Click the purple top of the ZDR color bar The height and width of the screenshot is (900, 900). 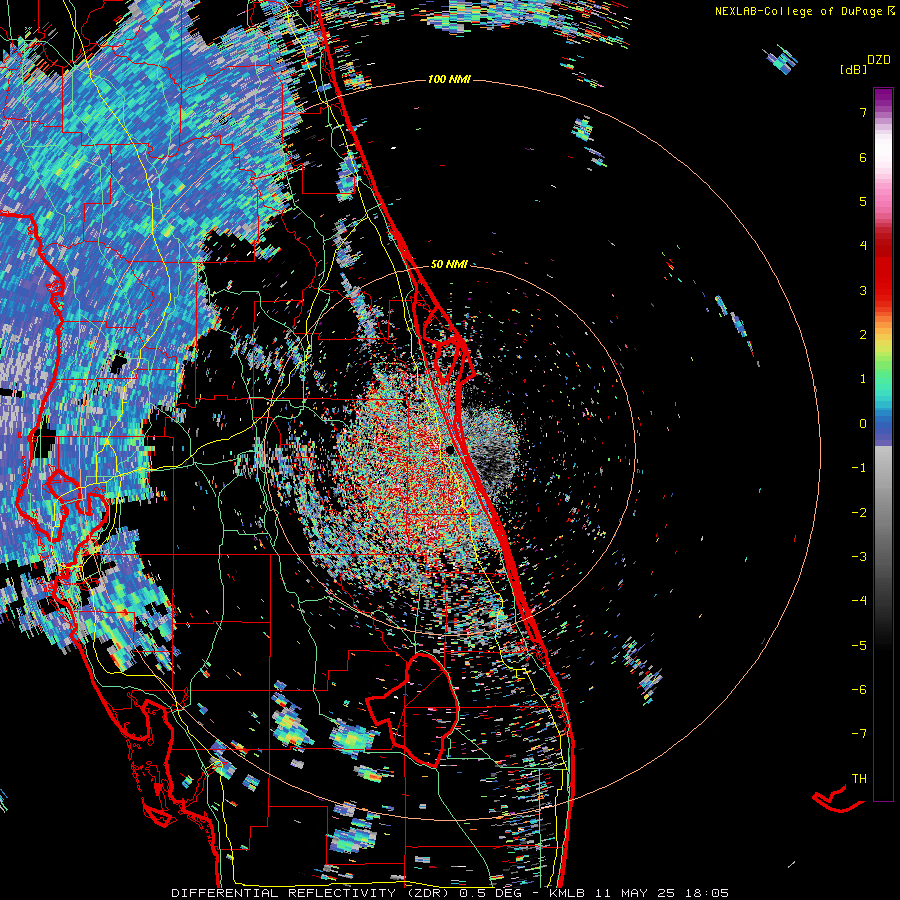click(883, 98)
